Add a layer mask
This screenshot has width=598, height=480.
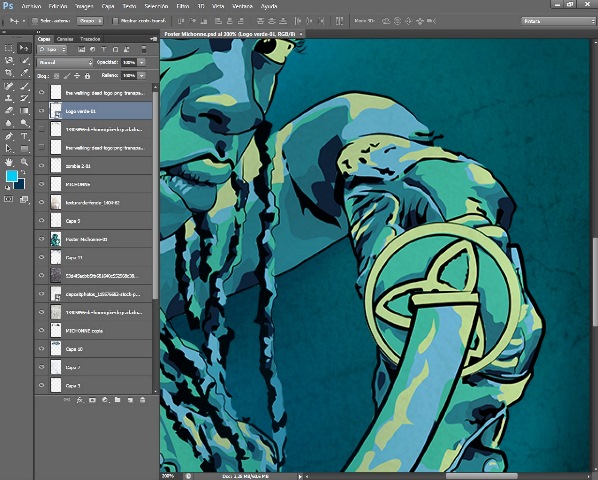coord(92,400)
